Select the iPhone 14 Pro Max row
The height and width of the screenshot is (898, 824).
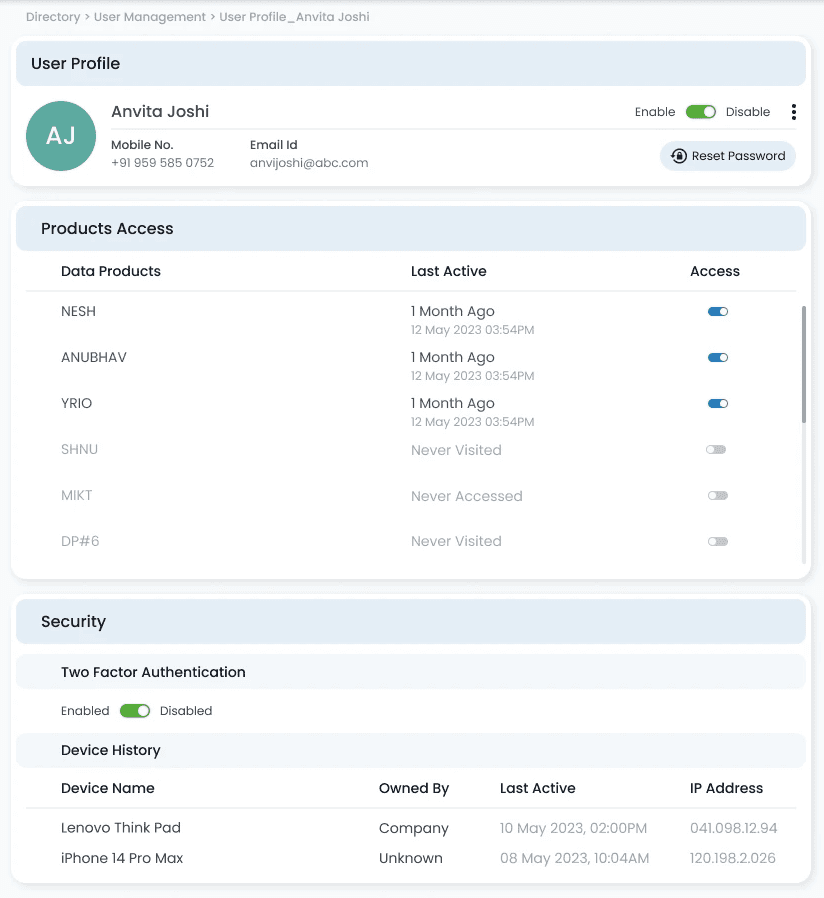coord(411,858)
